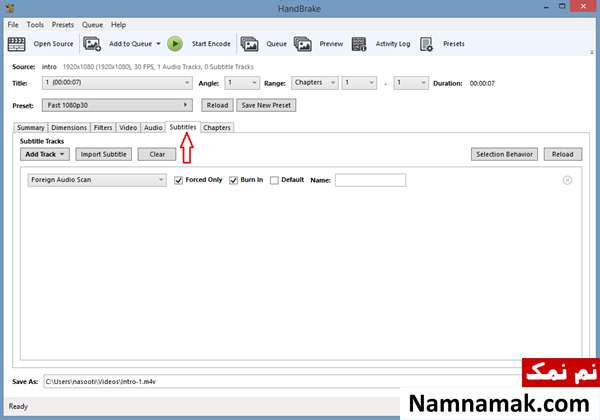Open the Fast 1080p30 preset selector
The height and width of the screenshot is (420, 600).
[x=117, y=105]
